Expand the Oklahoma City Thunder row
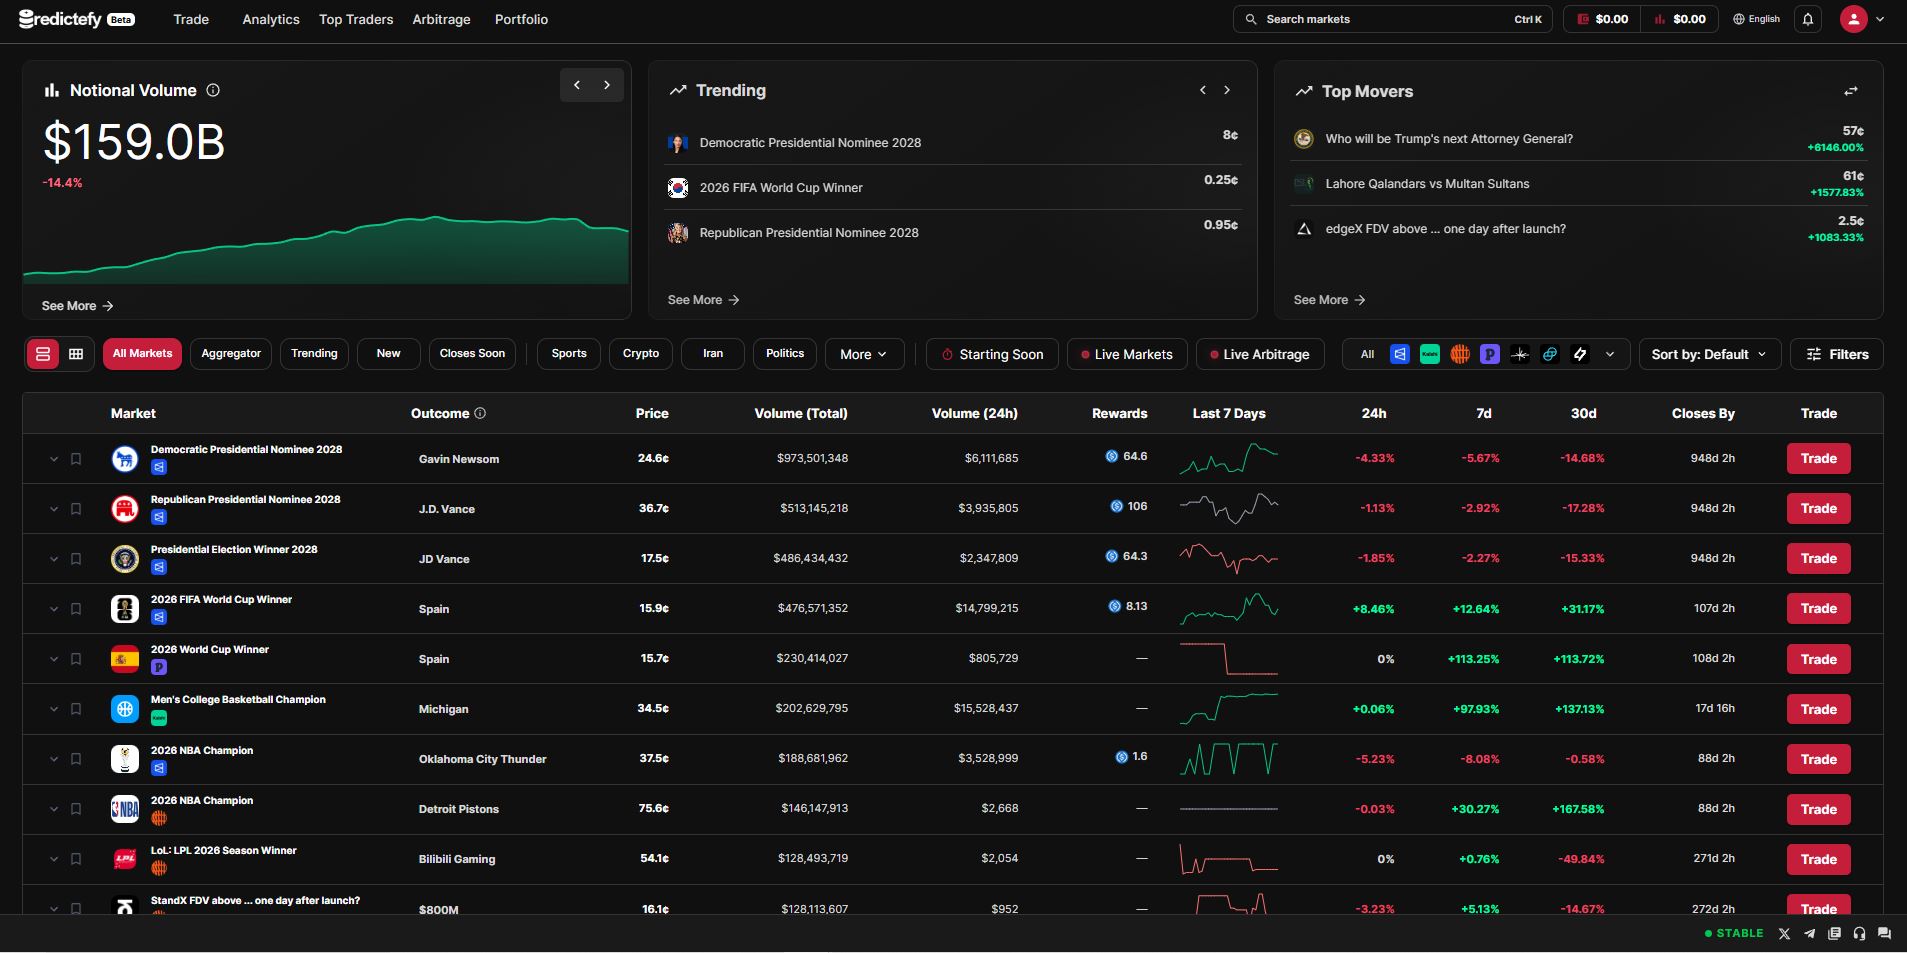 point(54,759)
